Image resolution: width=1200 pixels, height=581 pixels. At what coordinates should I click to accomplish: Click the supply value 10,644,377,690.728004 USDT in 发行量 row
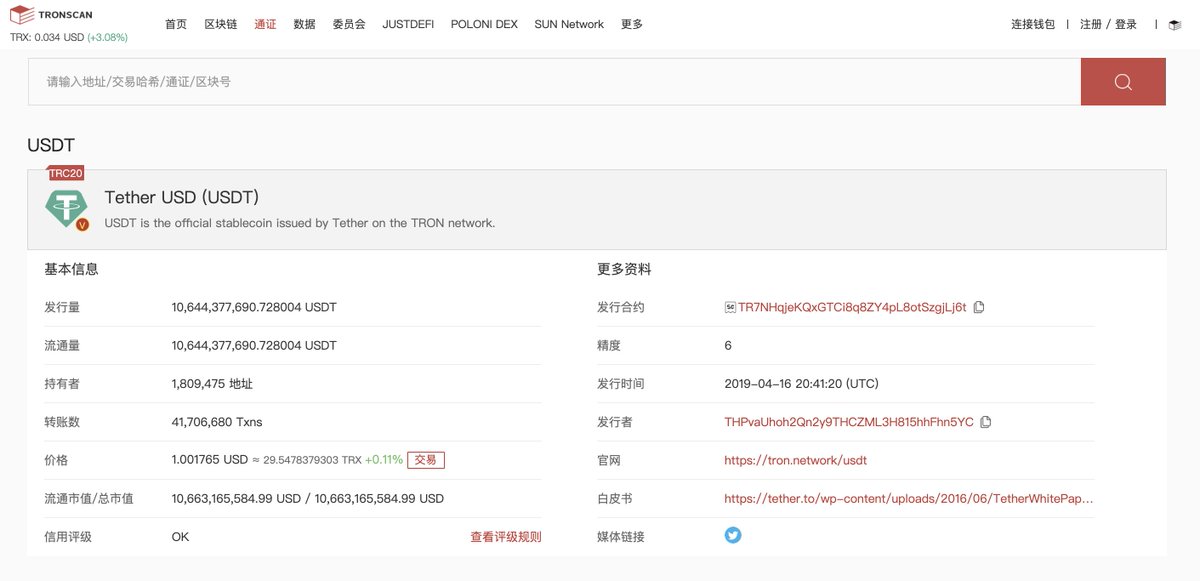point(254,307)
